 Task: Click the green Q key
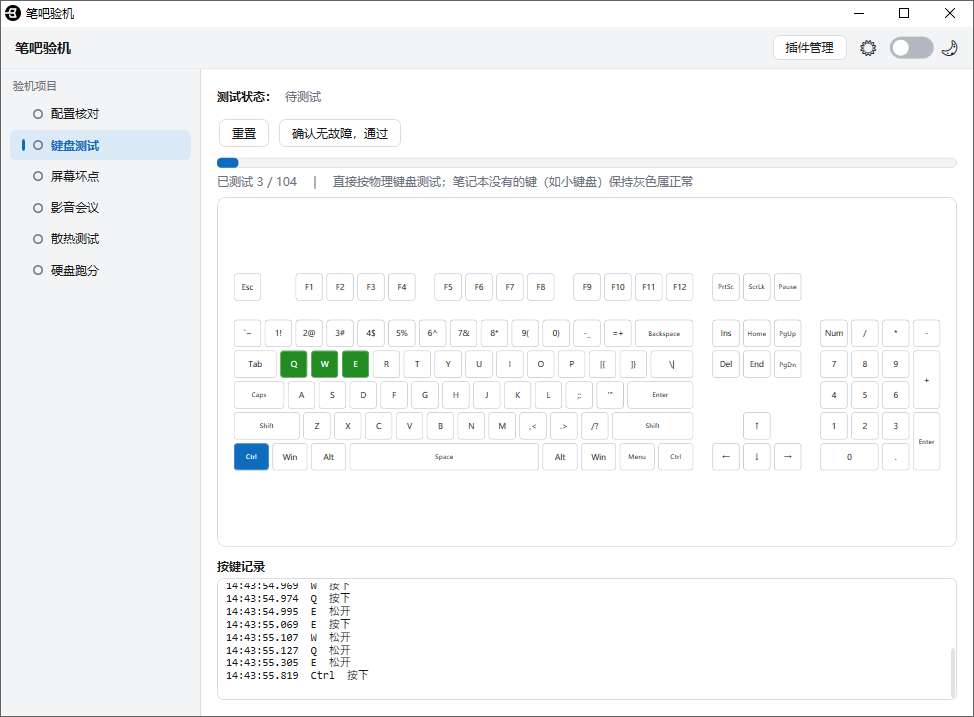click(x=294, y=364)
